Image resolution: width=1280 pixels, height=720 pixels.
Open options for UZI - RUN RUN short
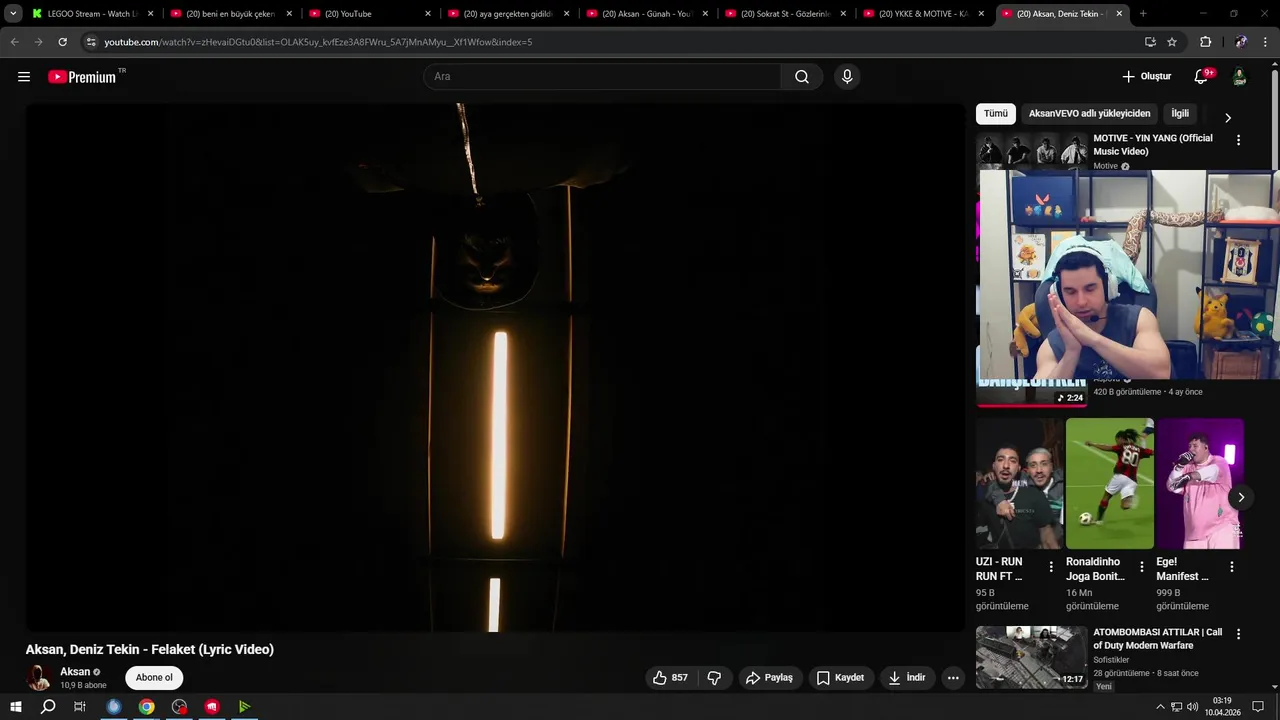point(1051,567)
